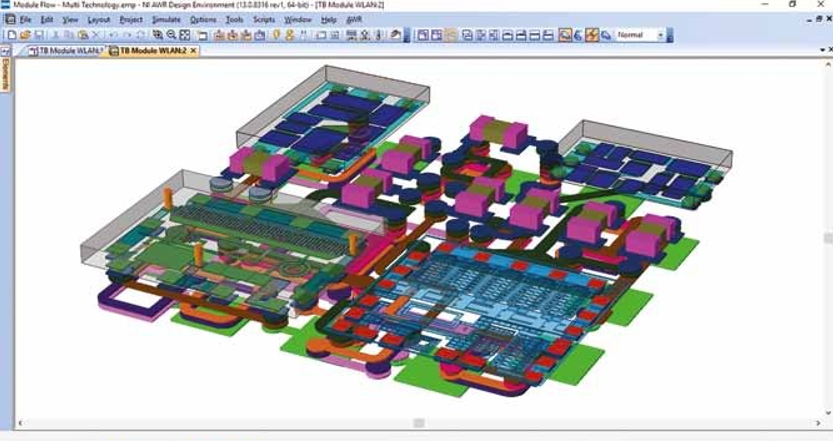This screenshot has height=441, width=833.
Task: Switch to the TB Module WLAN:1 tab
Action: coord(64,50)
